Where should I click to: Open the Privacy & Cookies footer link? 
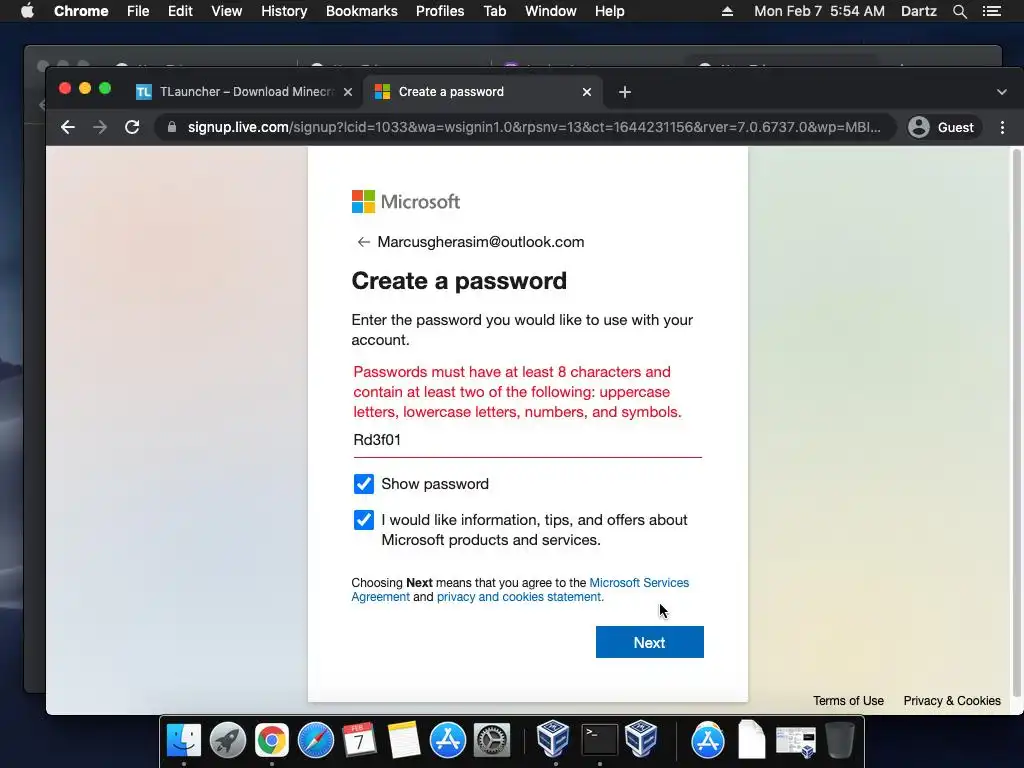[x=952, y=701]
